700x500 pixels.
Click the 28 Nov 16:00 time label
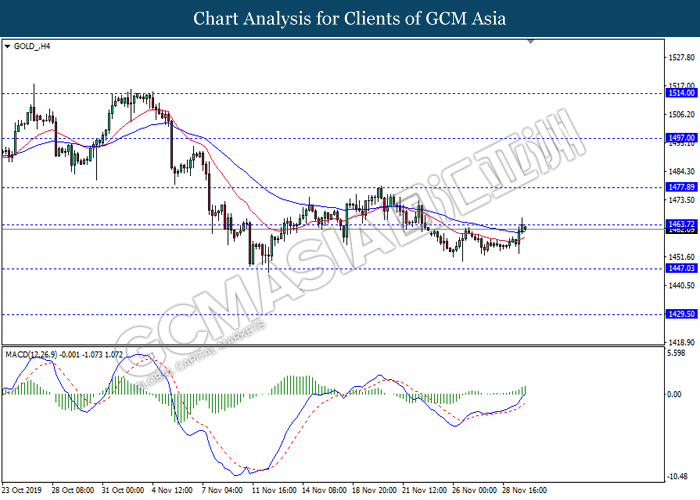click(x=525, y=490)
